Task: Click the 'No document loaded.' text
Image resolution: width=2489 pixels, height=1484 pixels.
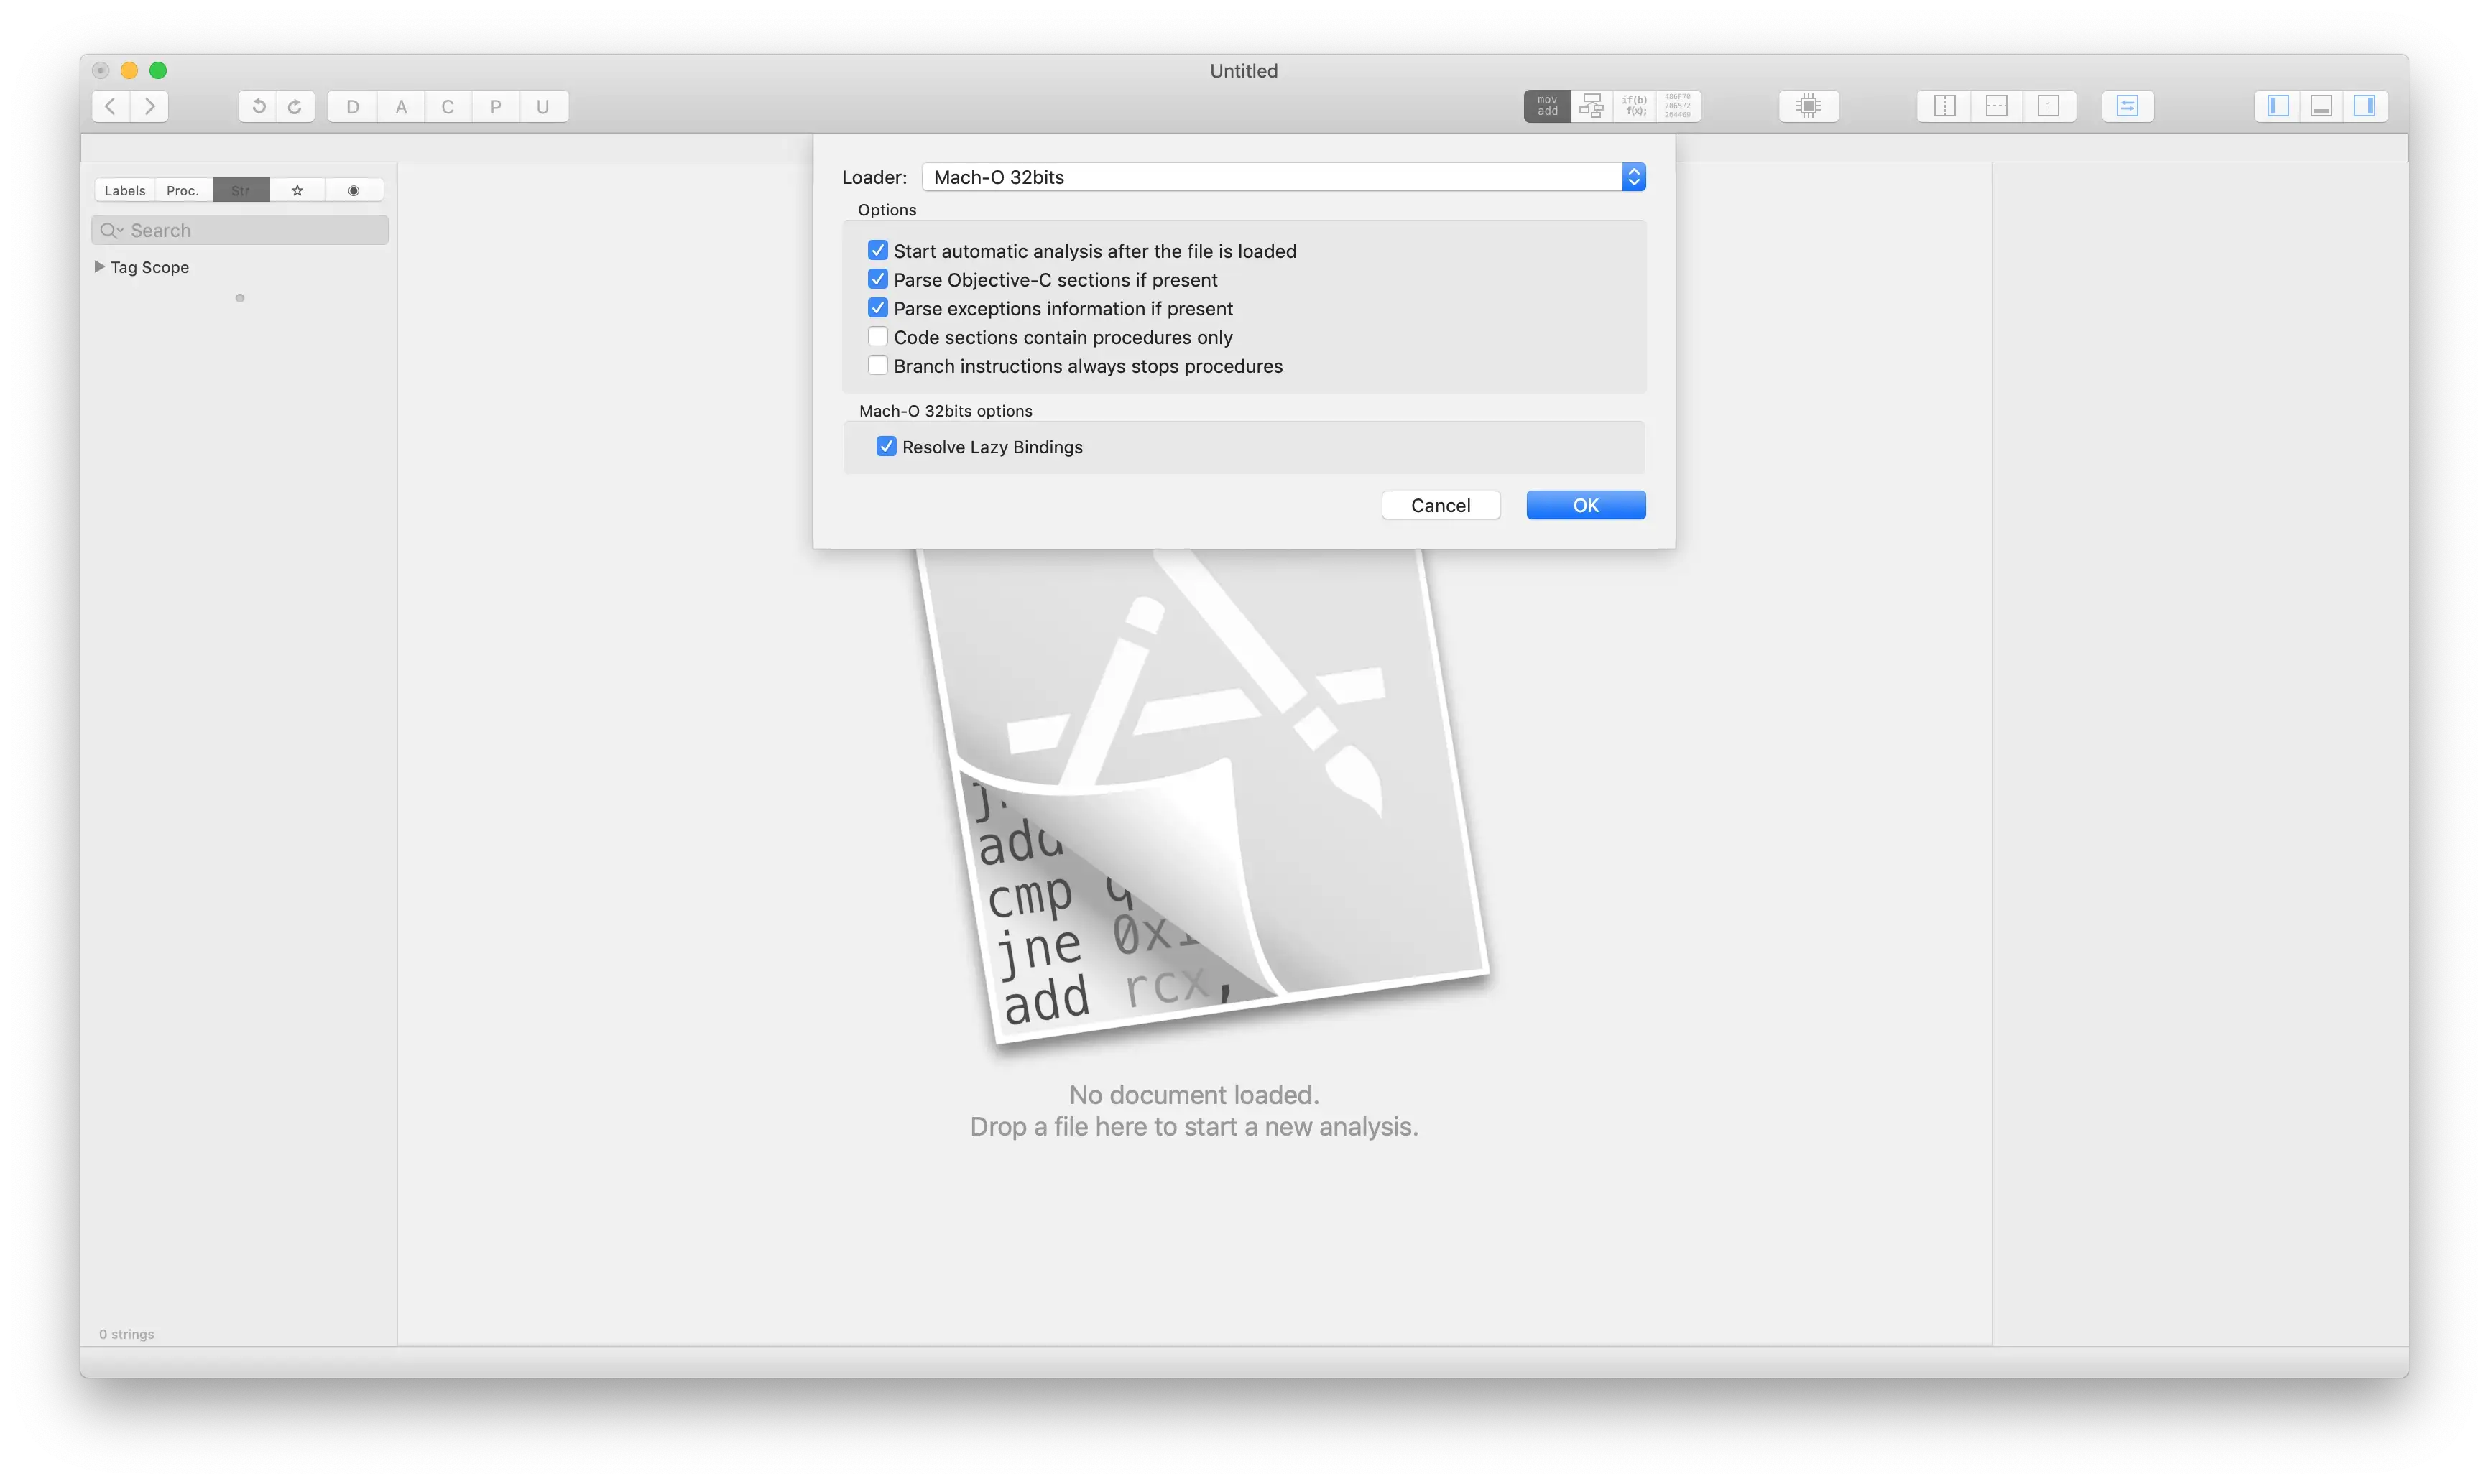Action: [1194, 1095]
